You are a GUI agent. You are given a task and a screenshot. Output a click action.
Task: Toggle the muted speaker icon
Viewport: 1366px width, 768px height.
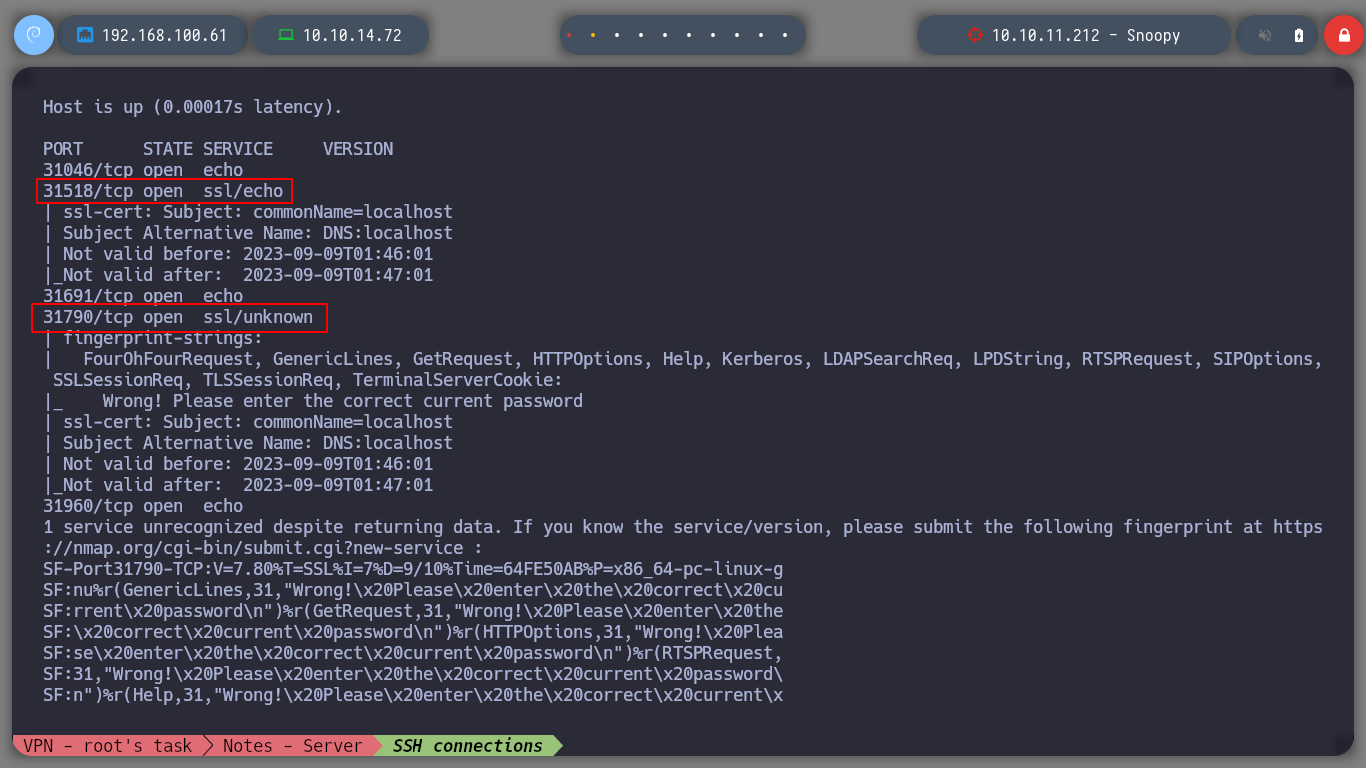(1265, 35)
